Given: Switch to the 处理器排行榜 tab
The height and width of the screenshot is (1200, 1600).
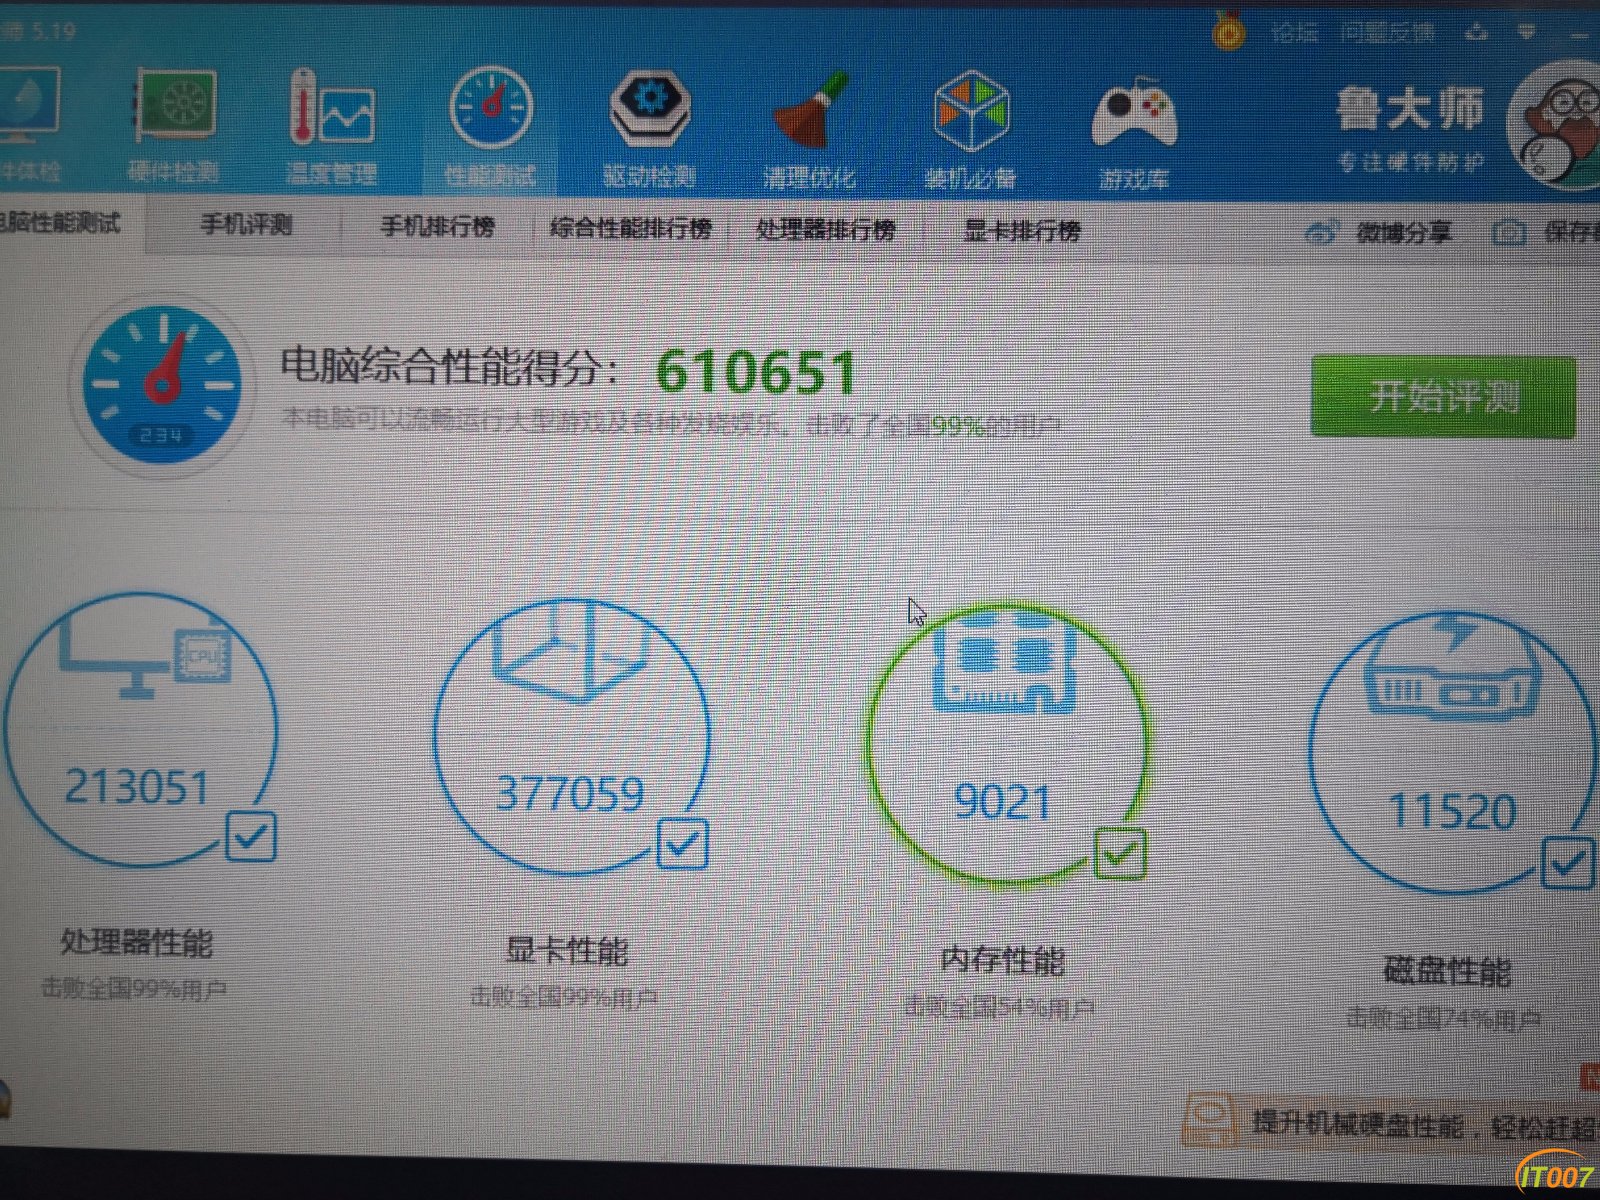Looking at the screenshot, I should [x=825, y=230].
